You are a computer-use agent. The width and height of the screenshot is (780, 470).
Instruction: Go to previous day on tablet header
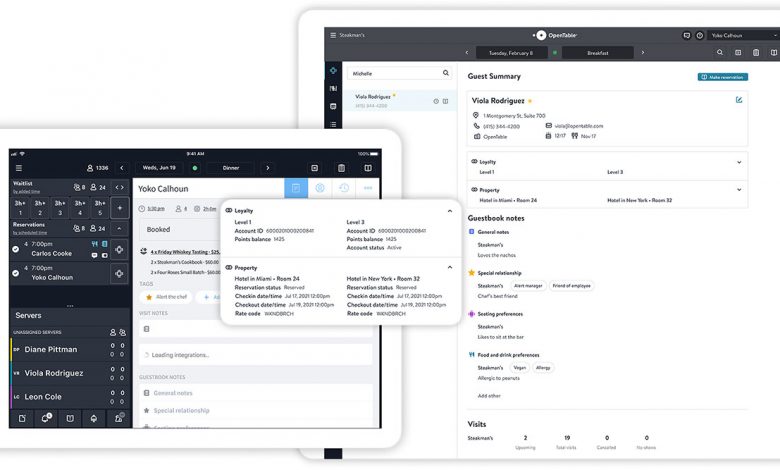click(x=122, y=168)
